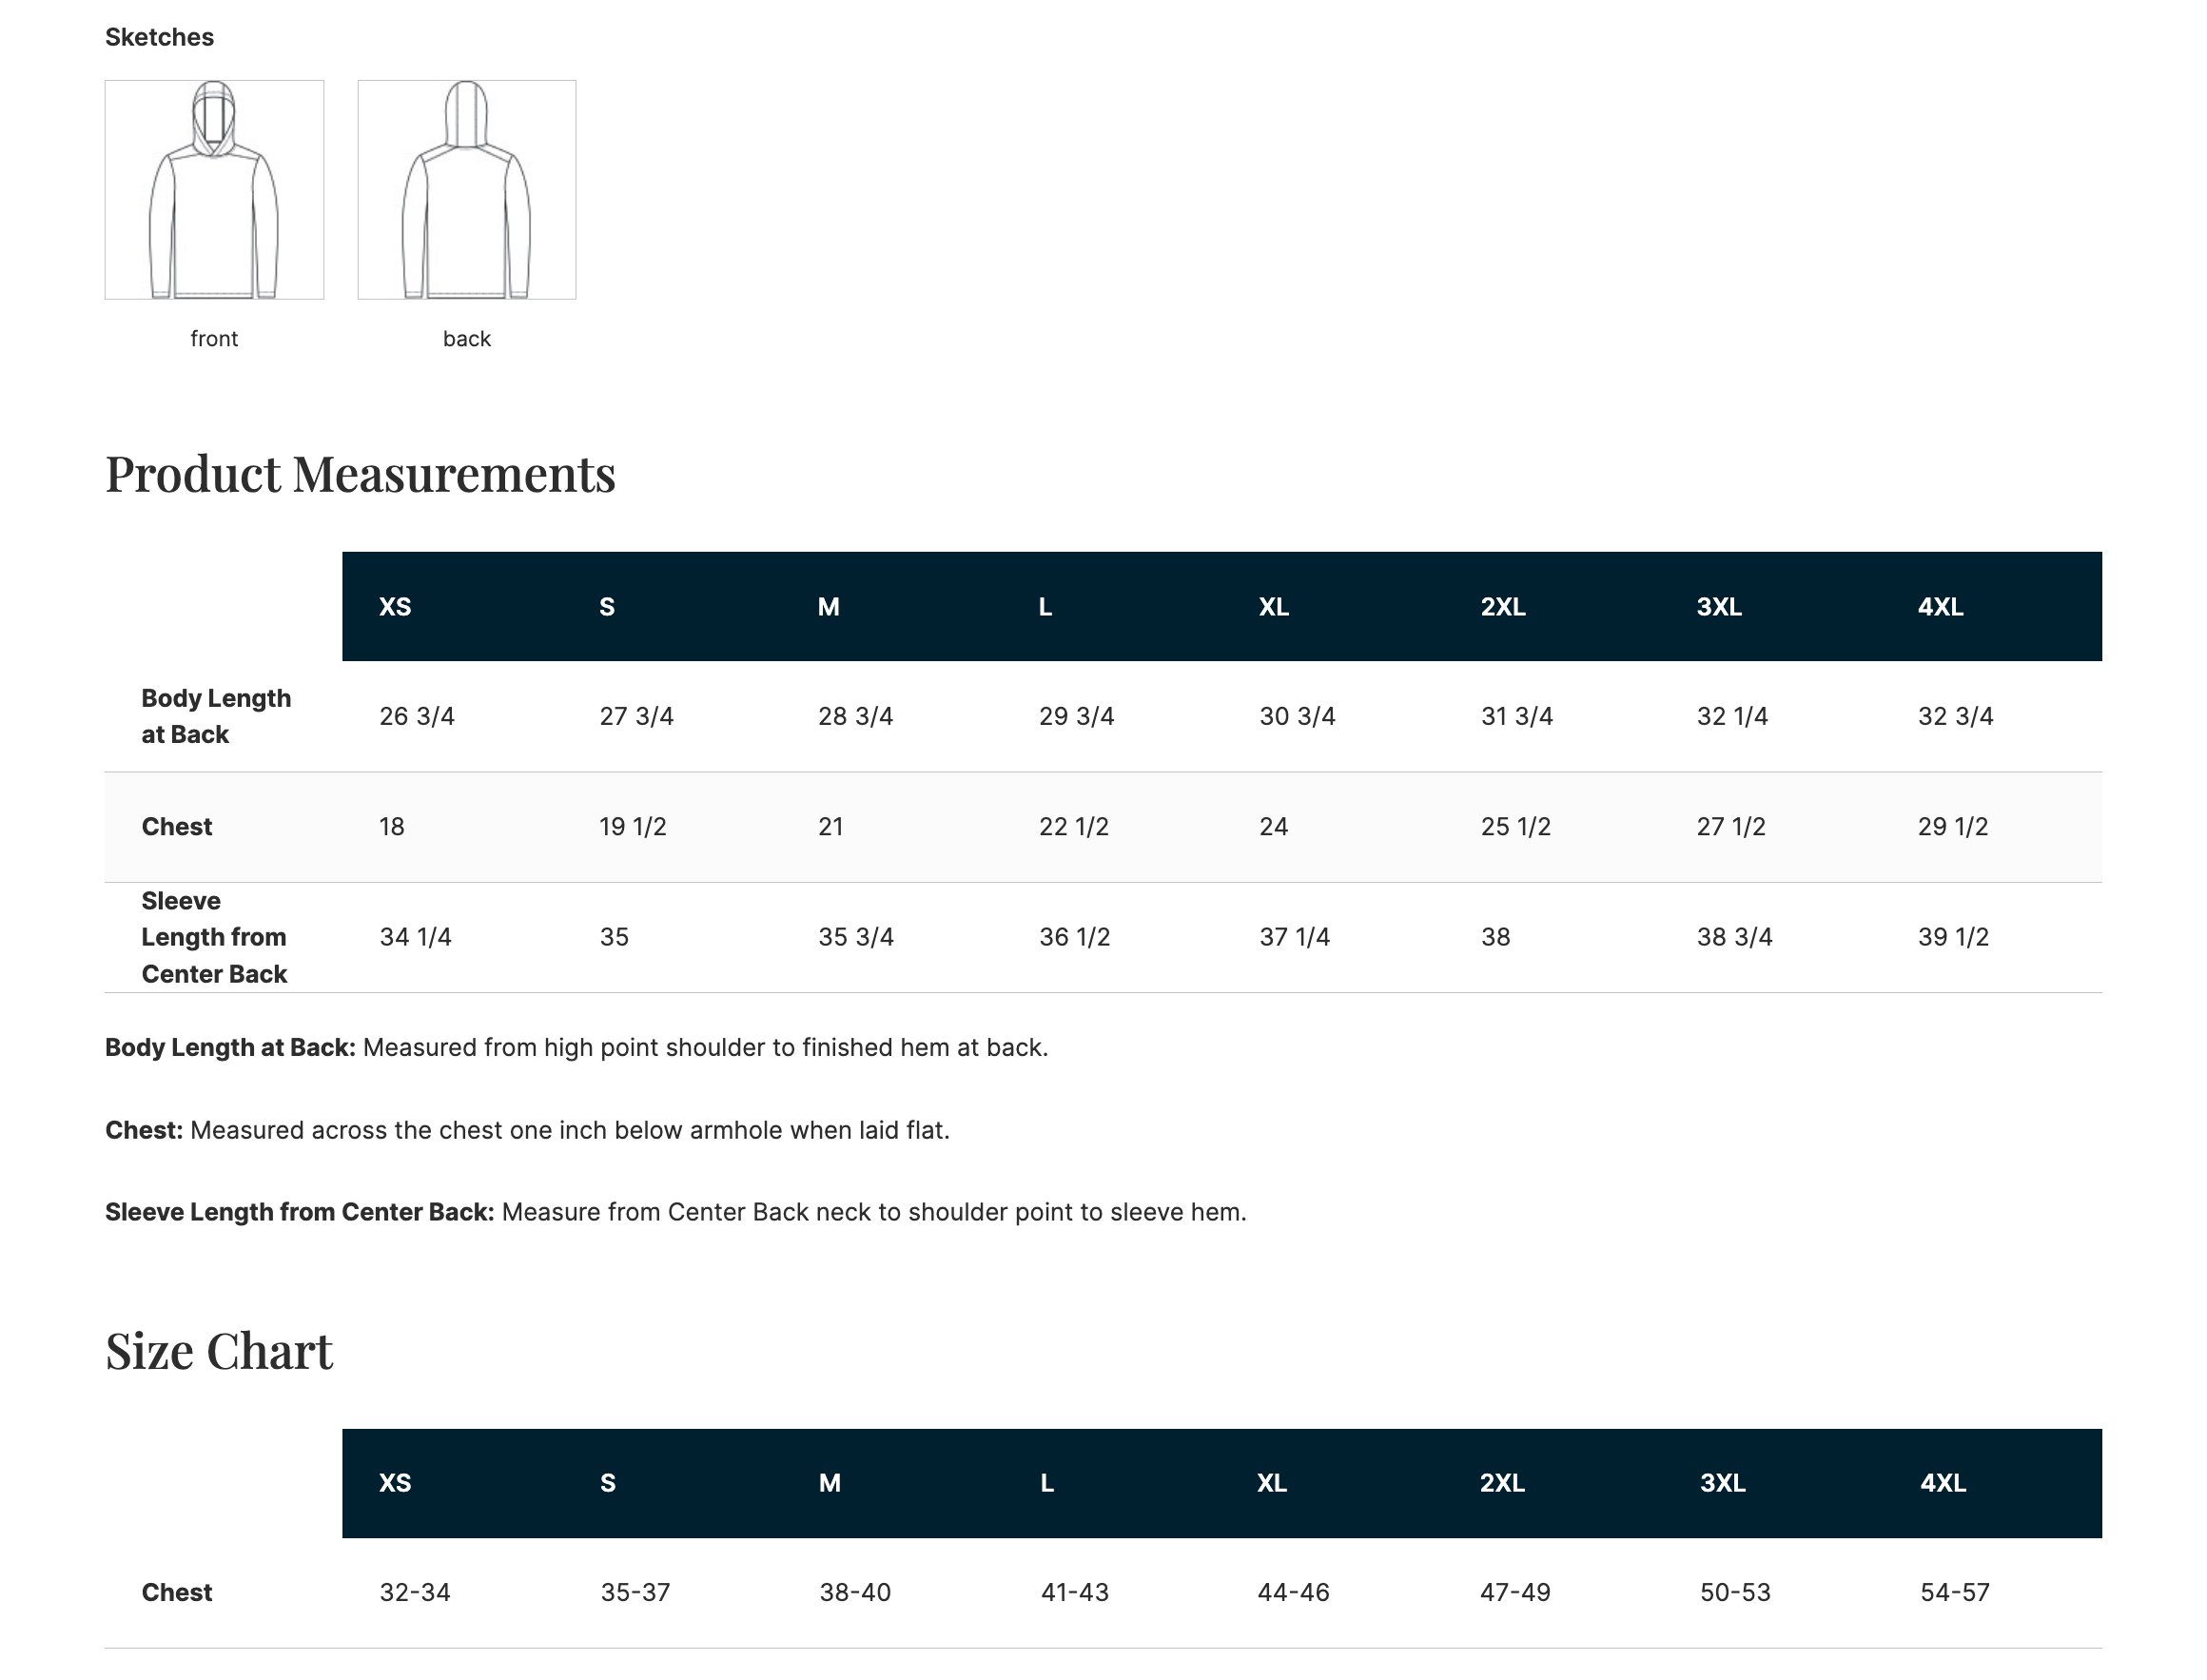Click the Sketches section label
Viewport: 2207px width, 1680px height.
pyautogui.click(x=159, y=37)
